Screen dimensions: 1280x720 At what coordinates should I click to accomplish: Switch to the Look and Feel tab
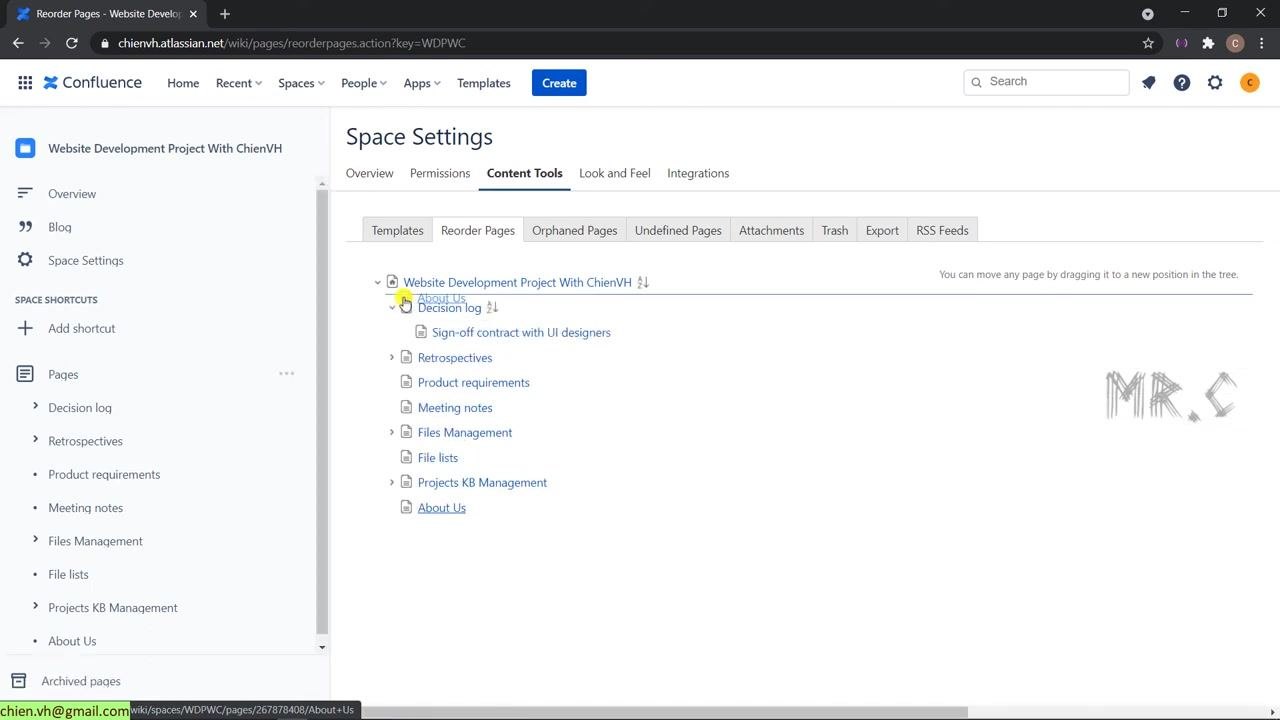point(615,173)
